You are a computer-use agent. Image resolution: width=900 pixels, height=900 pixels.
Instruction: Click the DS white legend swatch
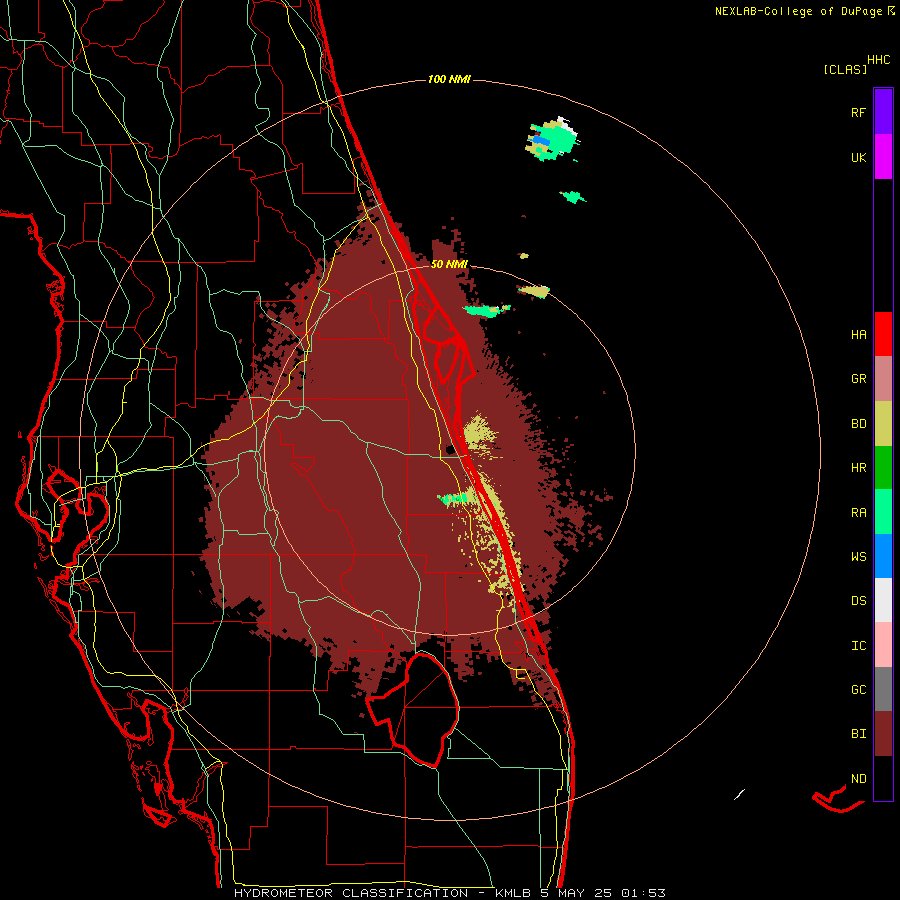pyautogui.click(x=883, y=600)
